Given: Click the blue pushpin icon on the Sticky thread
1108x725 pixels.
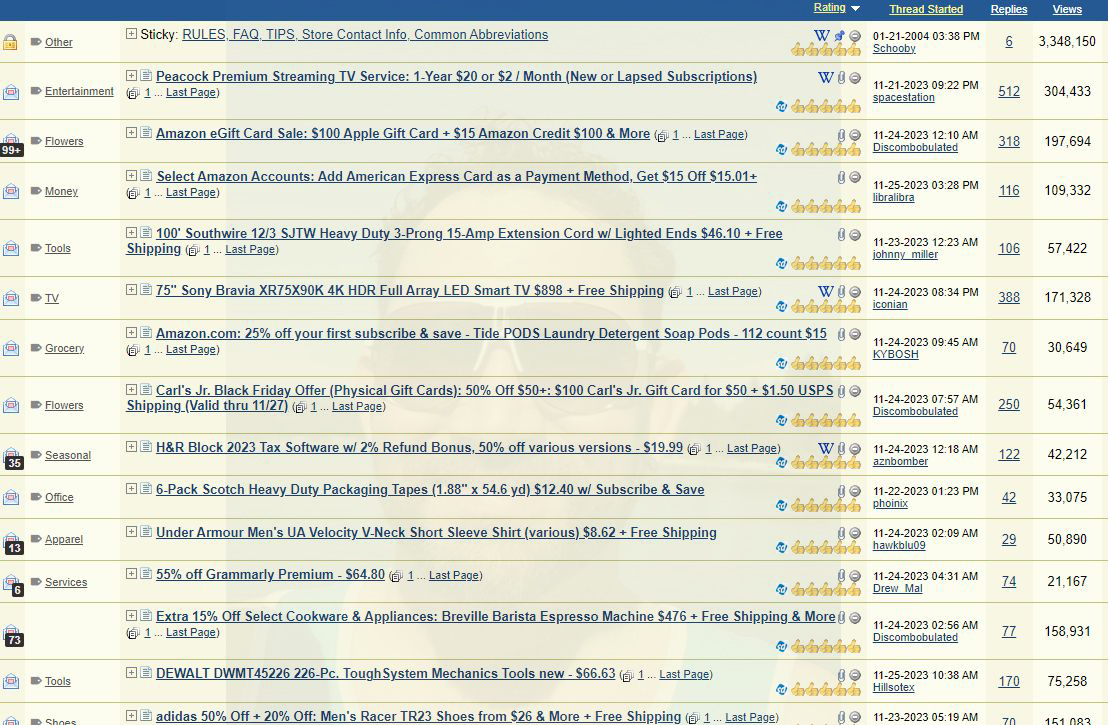Looking at the screenshot, I should [x=839, y=35].
